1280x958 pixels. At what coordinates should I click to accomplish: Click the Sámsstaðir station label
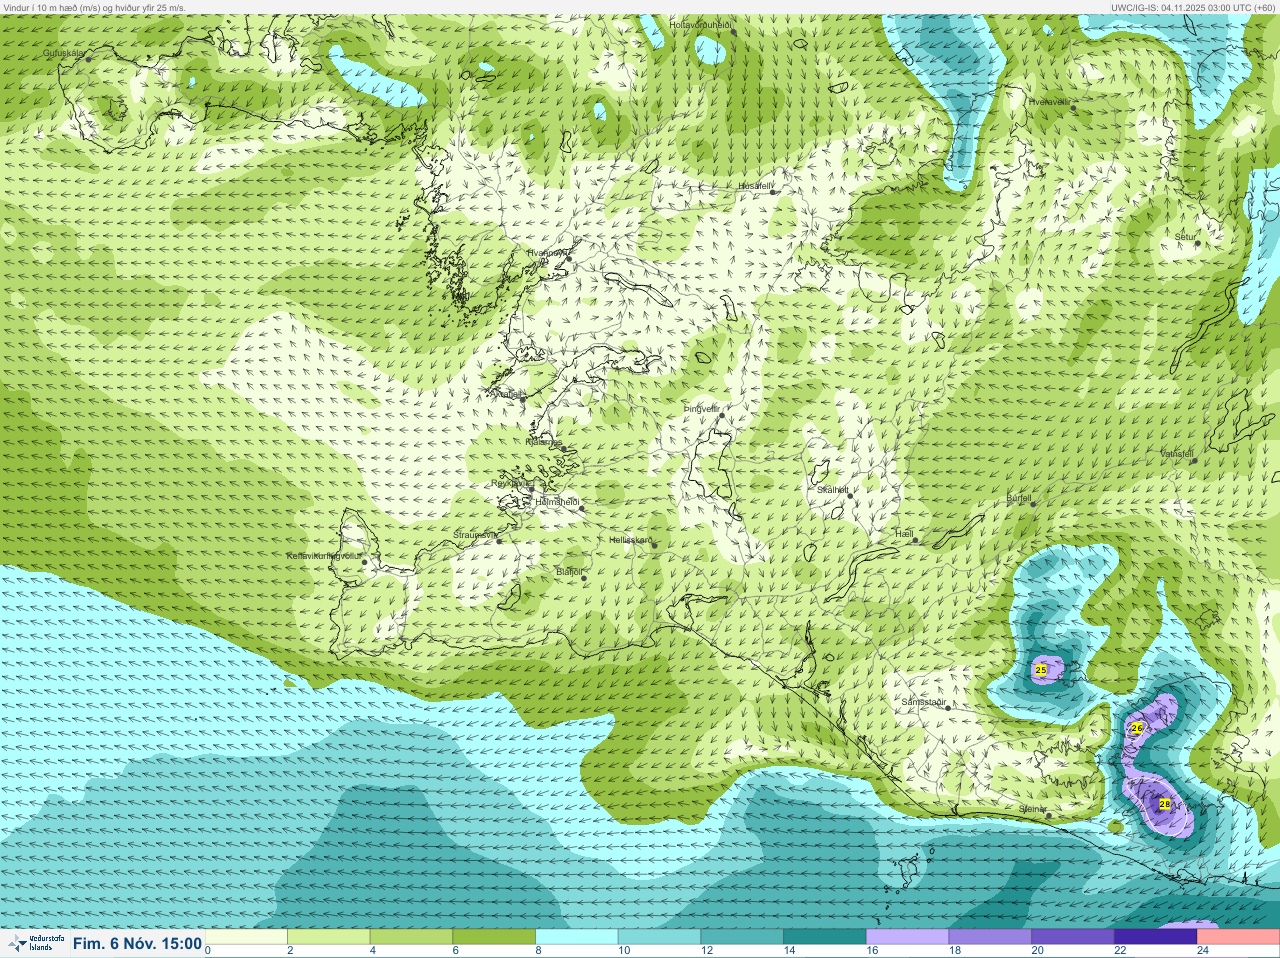[x=923, y=702]
